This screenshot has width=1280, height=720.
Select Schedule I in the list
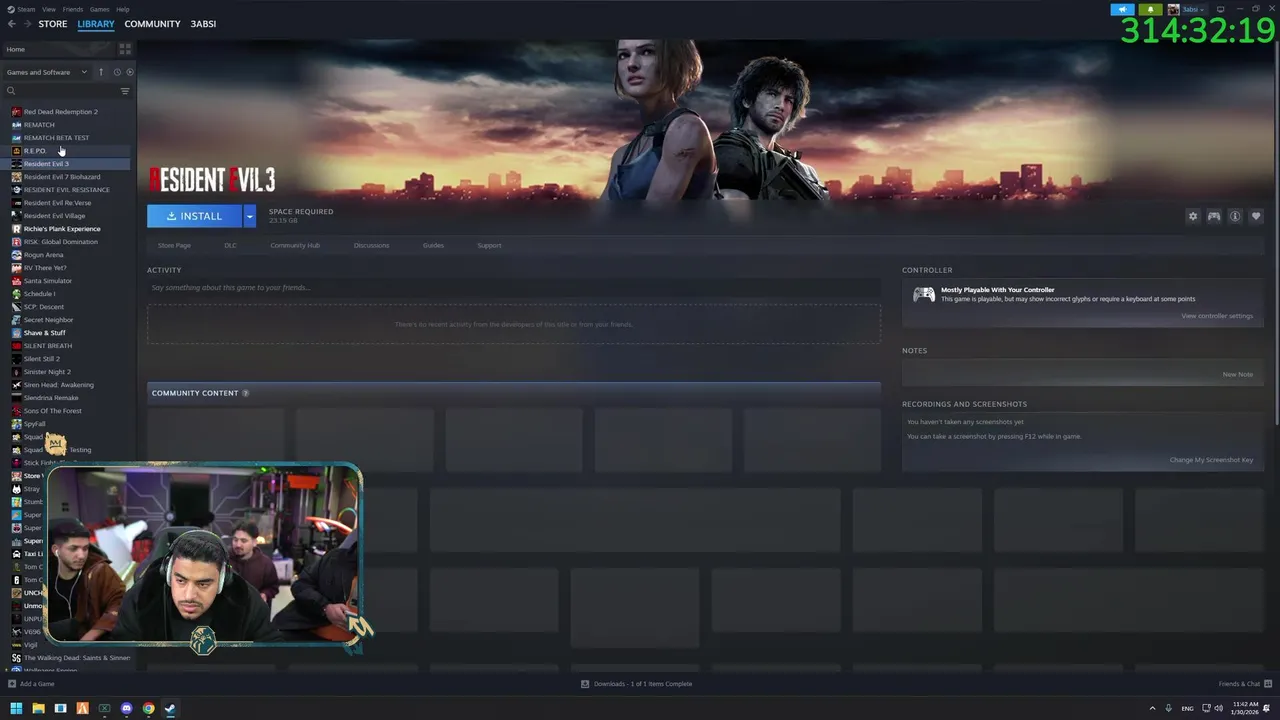coord(39,294)
